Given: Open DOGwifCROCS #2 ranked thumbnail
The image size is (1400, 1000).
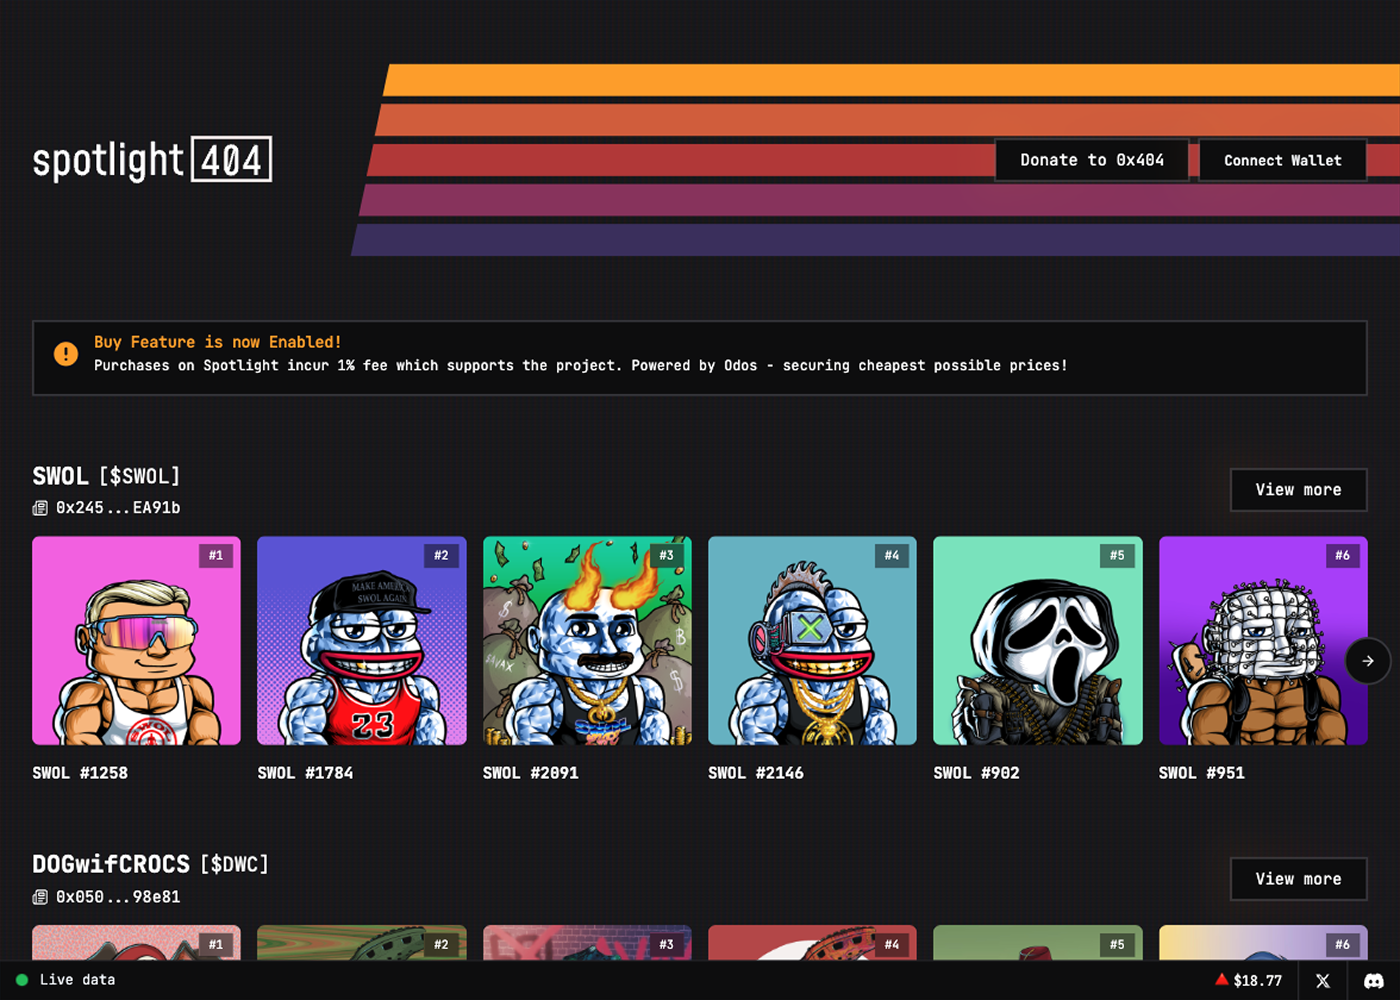Looking at the screenshot, I should tap(362, 942).
